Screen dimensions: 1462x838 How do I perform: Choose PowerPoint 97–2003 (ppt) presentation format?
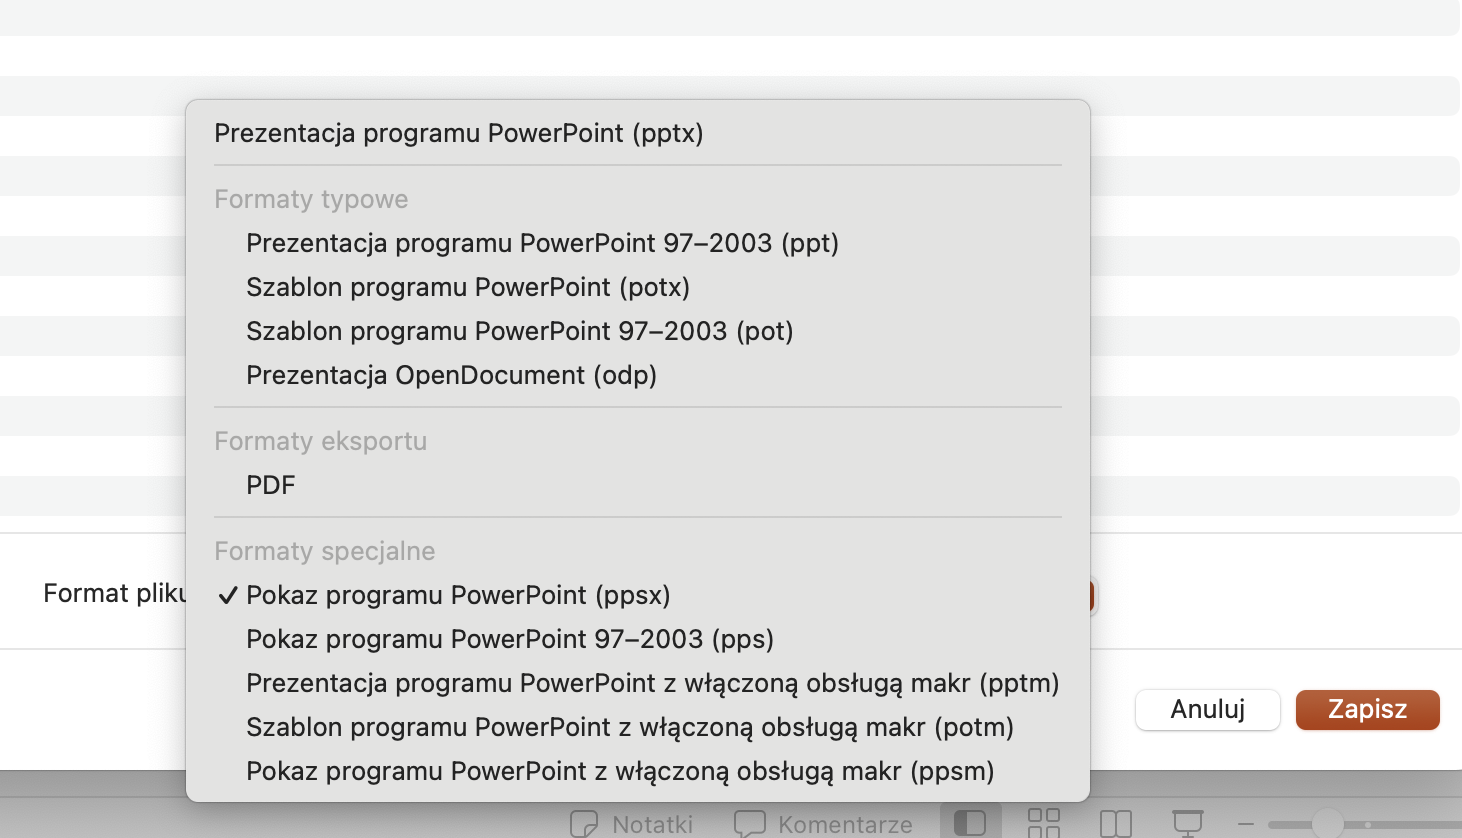(x=542, y=243)
